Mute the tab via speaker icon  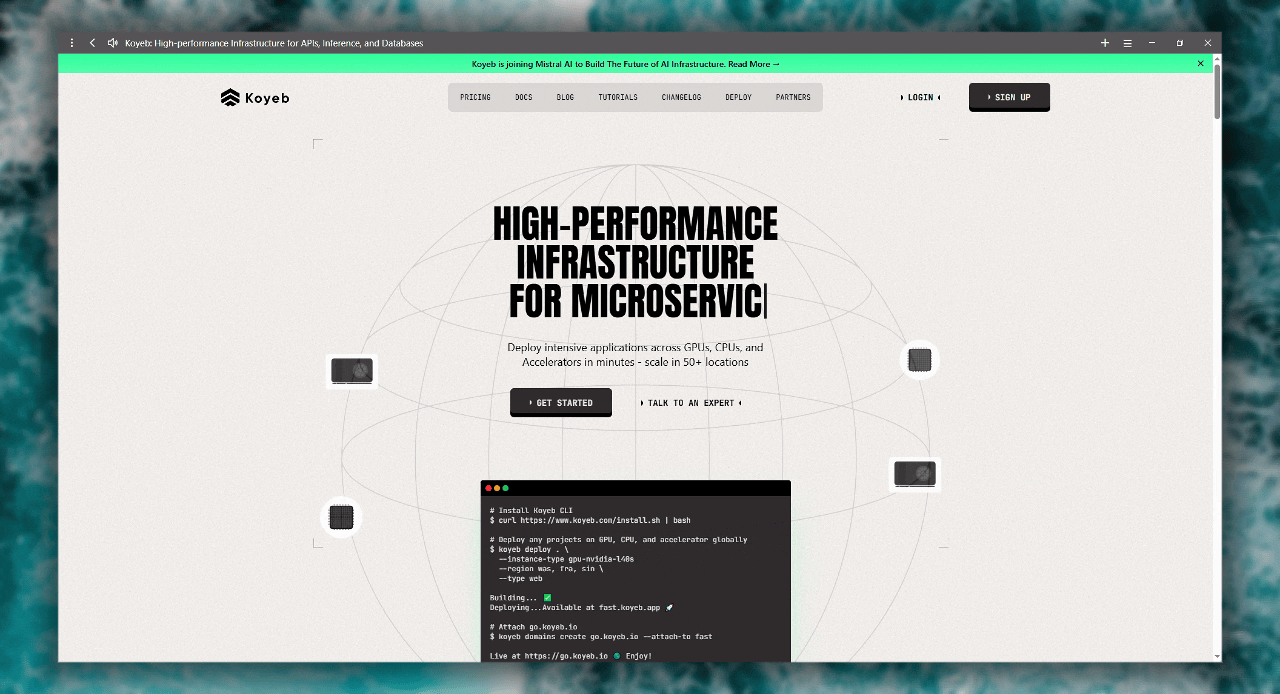click(113, 43)
